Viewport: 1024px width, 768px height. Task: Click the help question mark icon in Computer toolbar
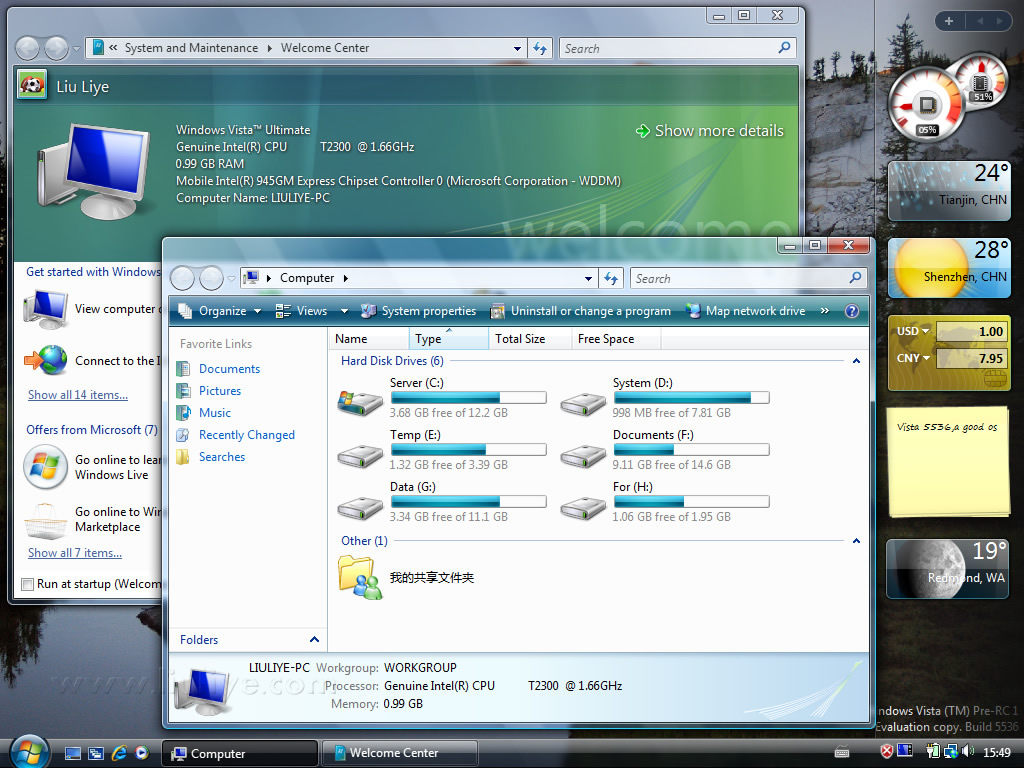[x=852, y=312]
